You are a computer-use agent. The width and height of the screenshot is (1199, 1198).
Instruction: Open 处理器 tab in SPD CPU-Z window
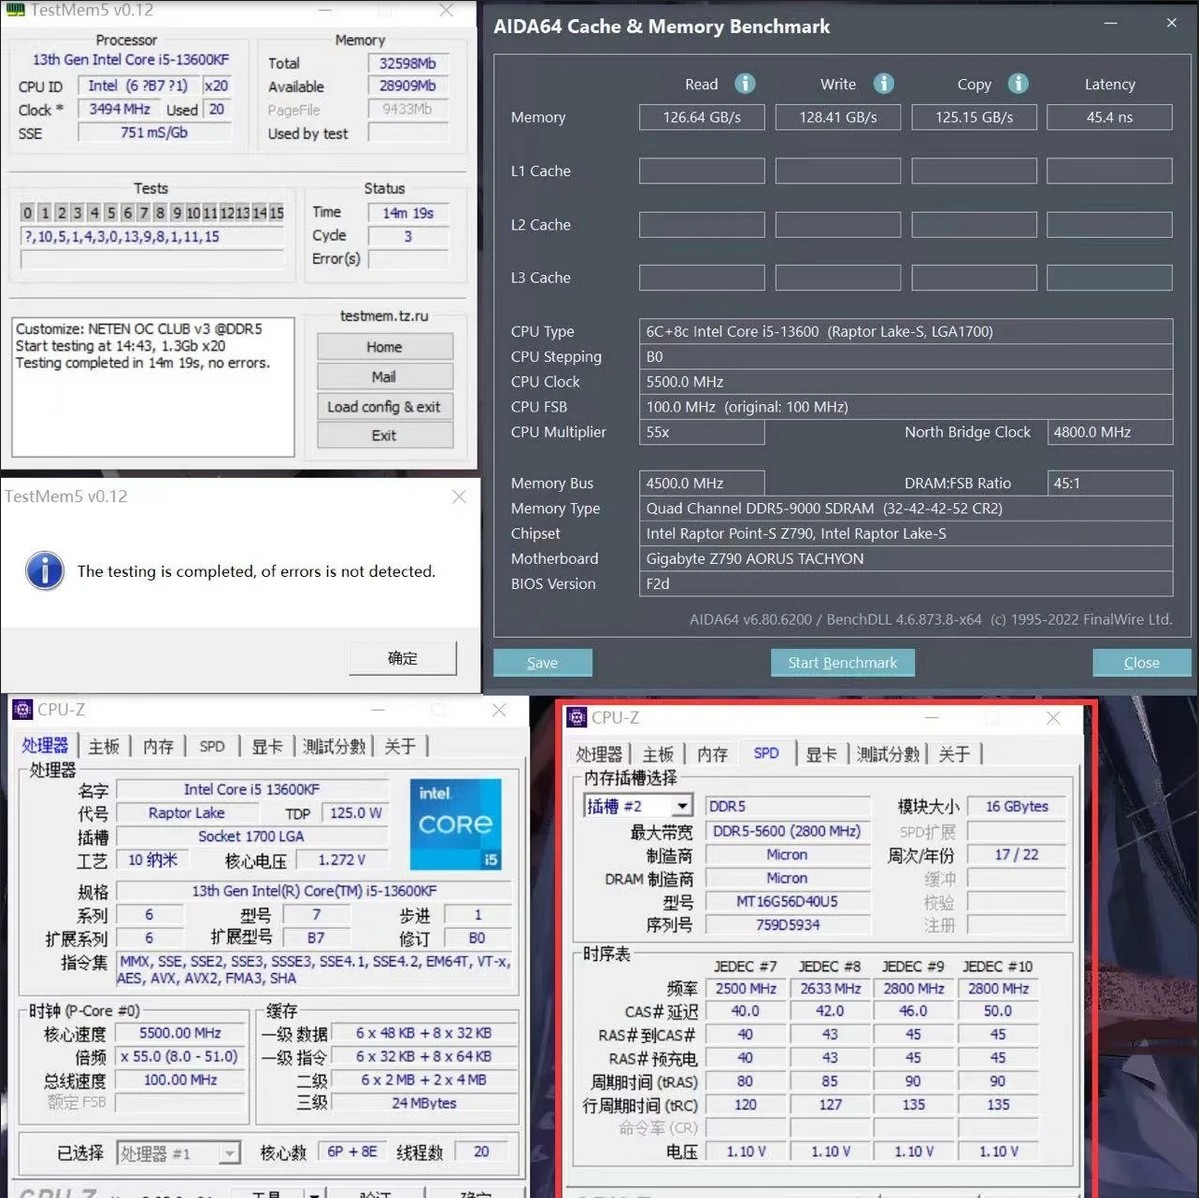coord(599,755)
